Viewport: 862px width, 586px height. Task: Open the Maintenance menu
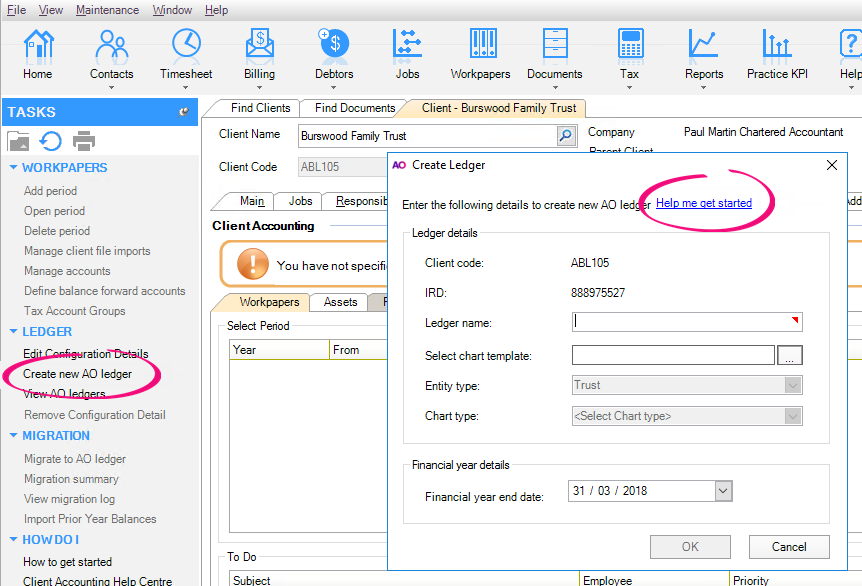tap(107, 10)
